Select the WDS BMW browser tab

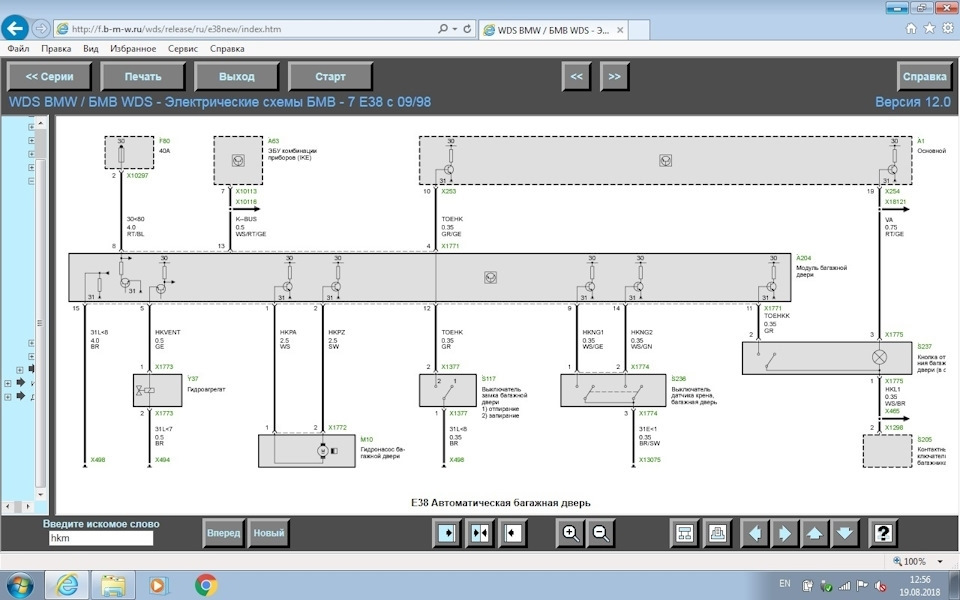point(553,29)
